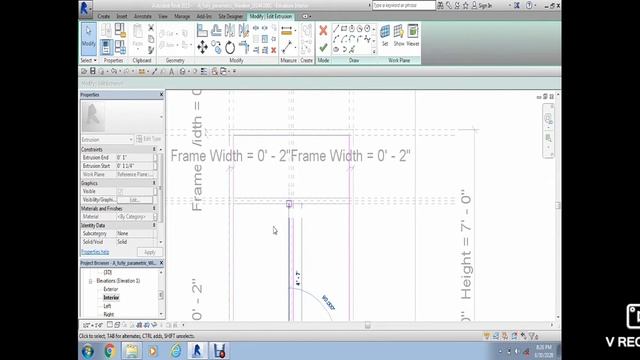Click the Text tool in quick access toolbar
The width and height of the screenshot is (640, 360).
pyautogui.click(x=171, y=71)
